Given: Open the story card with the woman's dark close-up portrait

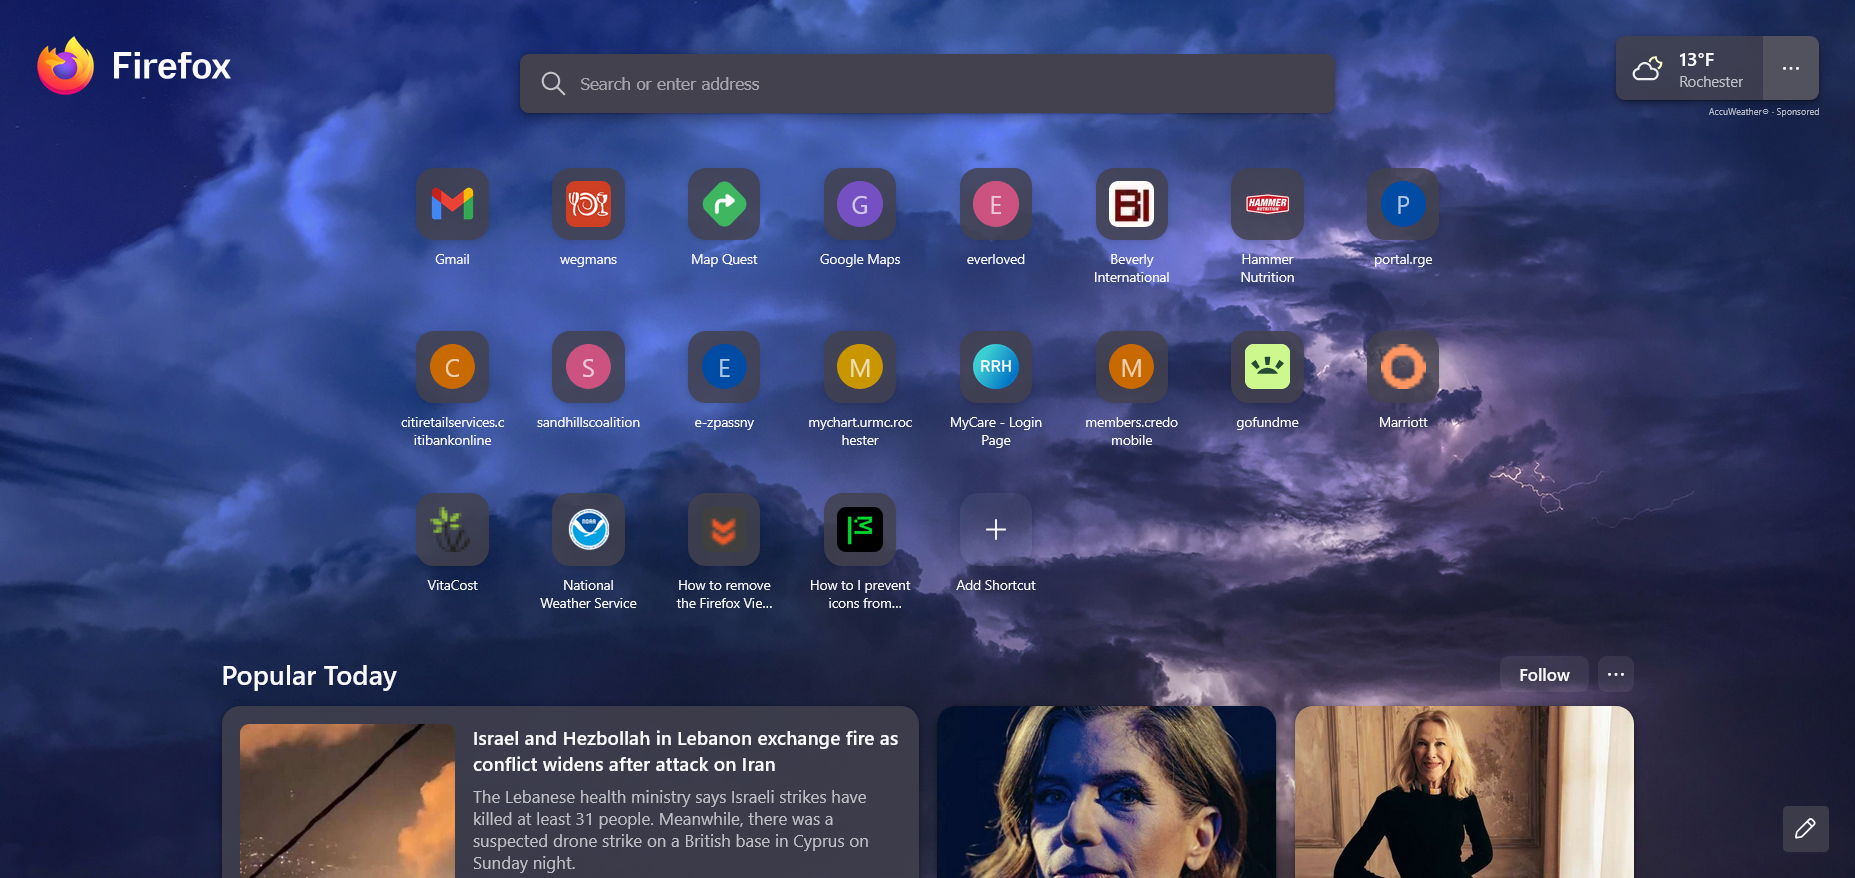Looking at the screenshot, I should [1106, 792].
